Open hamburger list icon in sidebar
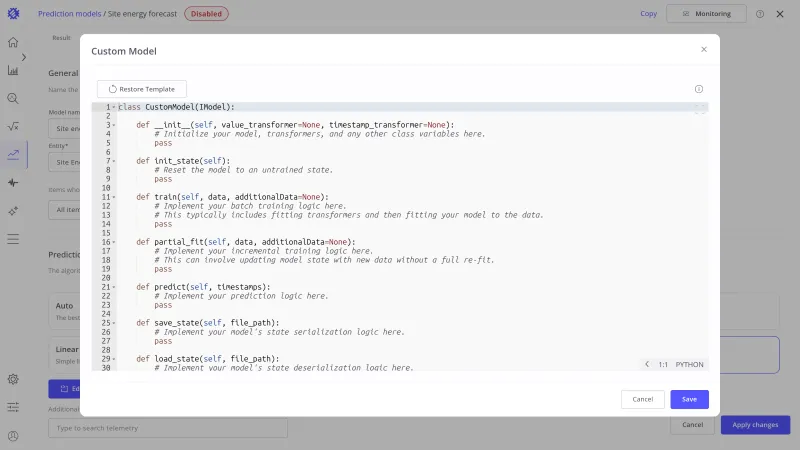Viewport: 800px width, 450px height. pos(13,239)
